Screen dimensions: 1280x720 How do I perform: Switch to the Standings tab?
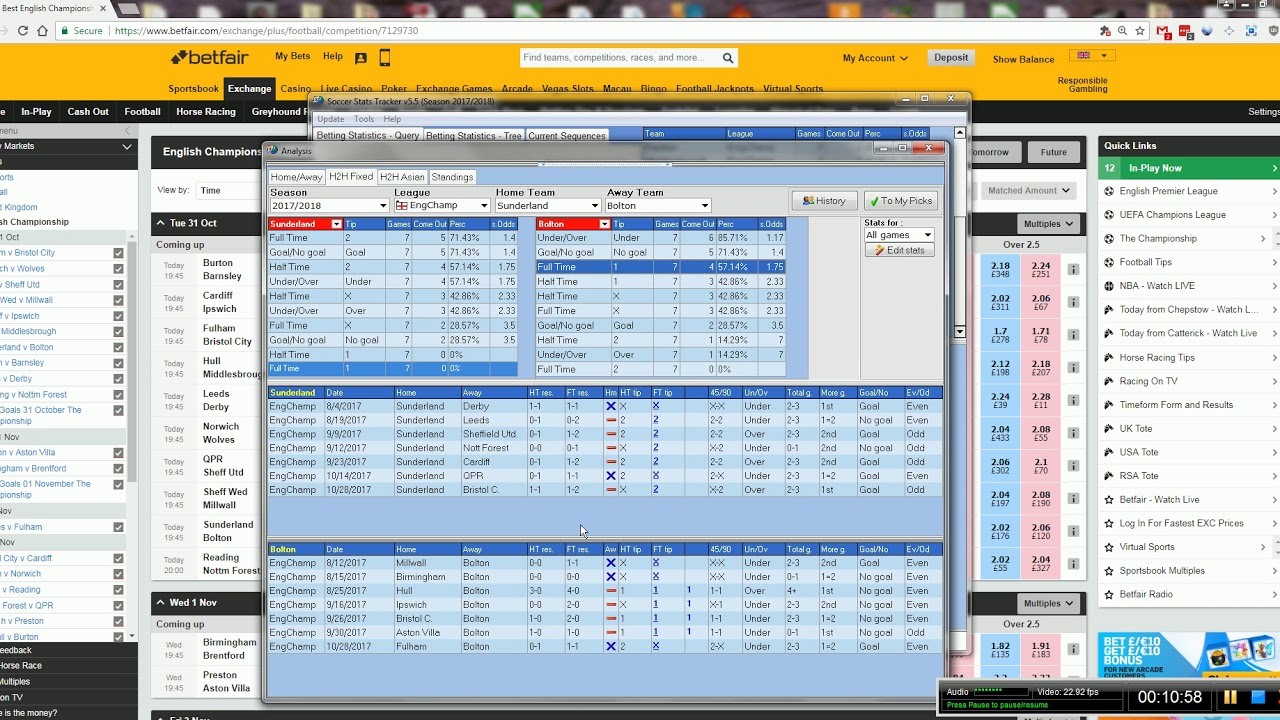click(x=452, y=177)
